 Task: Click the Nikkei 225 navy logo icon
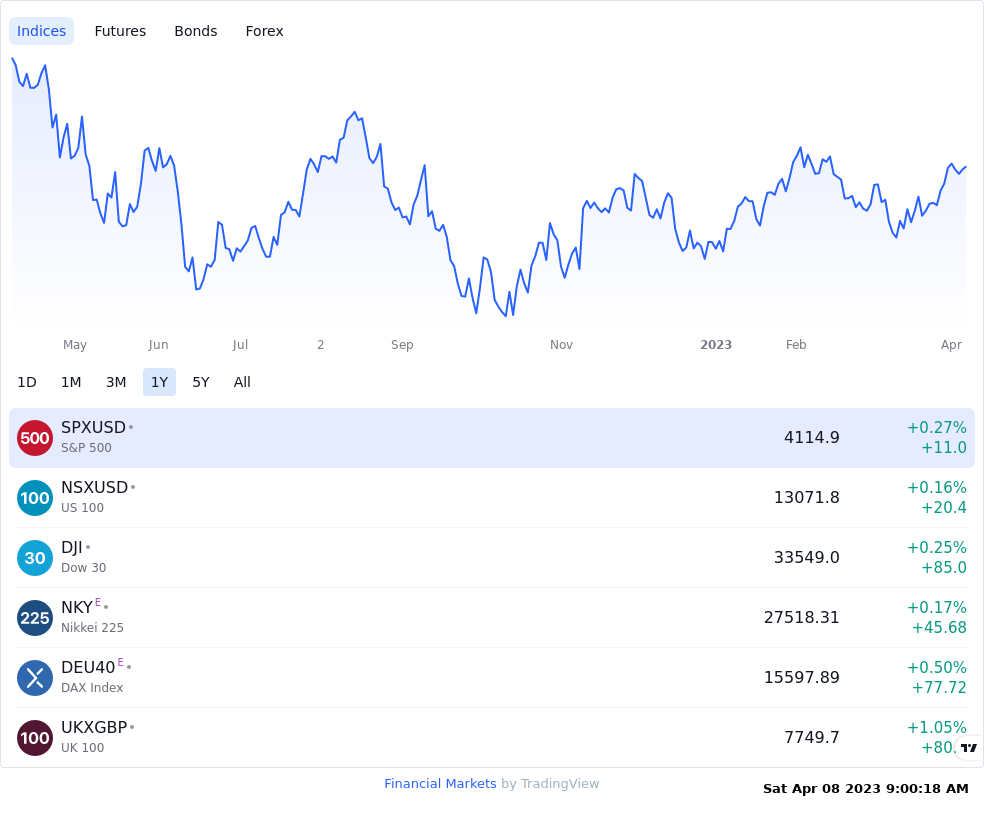tap(35, 618)
